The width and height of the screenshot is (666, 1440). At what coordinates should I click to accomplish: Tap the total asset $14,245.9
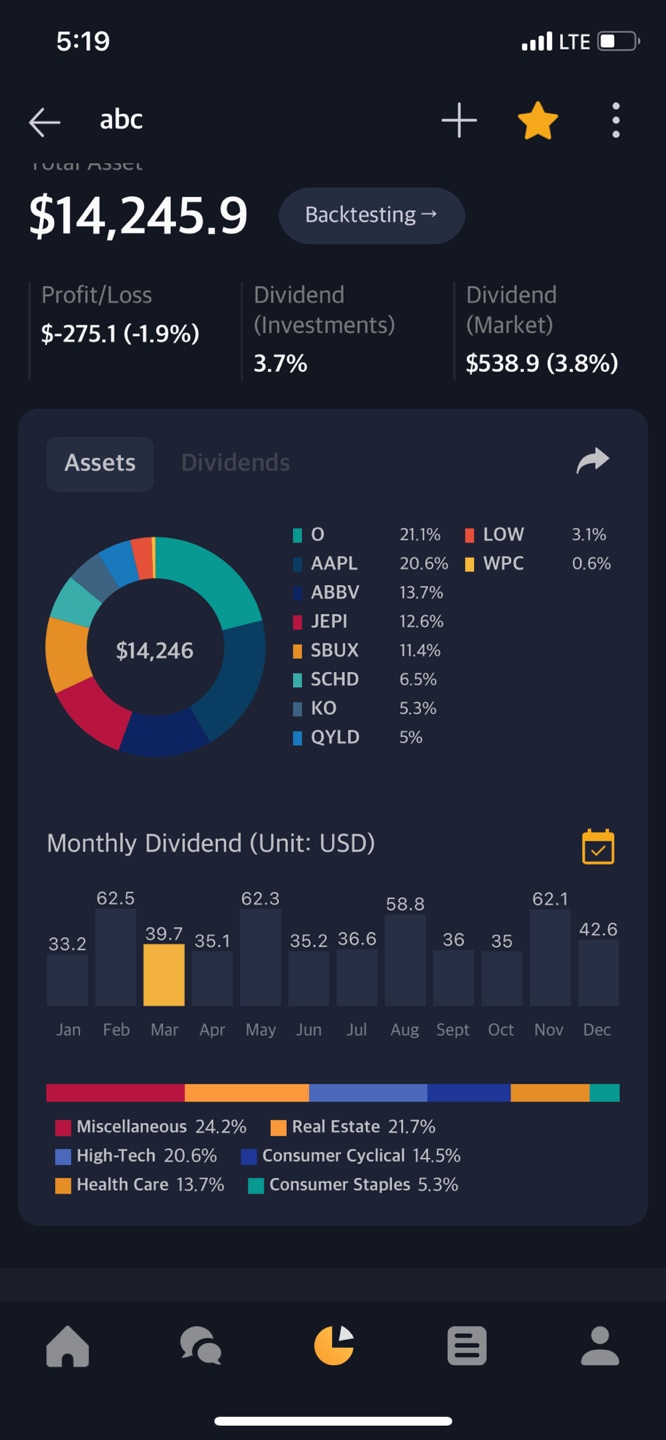pyautogui.click(x=138, y=215)
